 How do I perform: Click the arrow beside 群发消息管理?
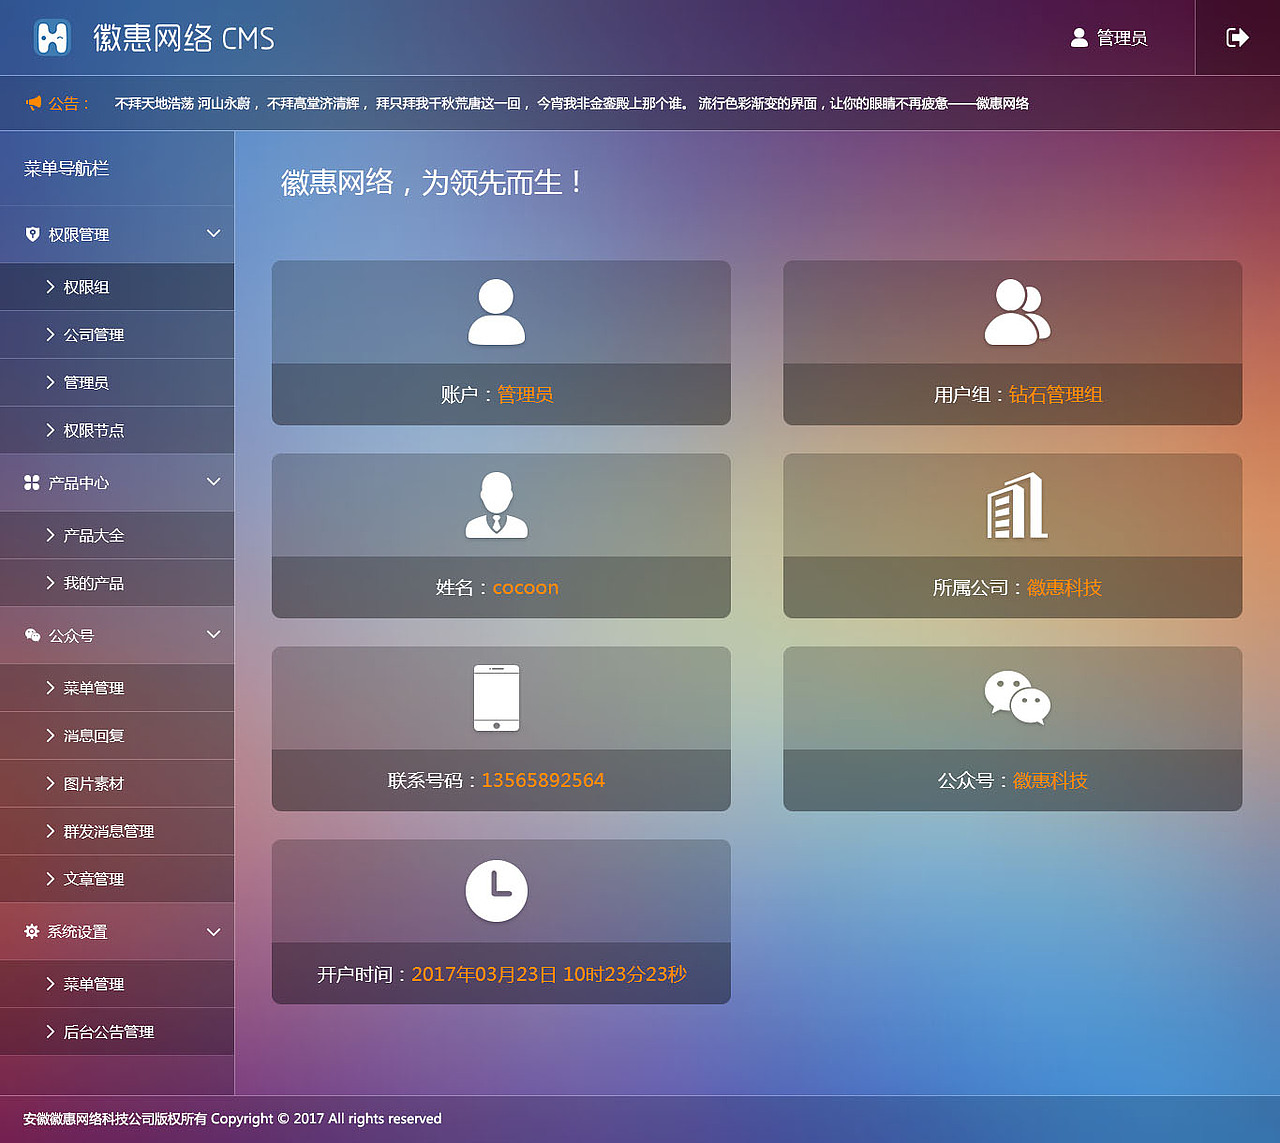(50, 831)
